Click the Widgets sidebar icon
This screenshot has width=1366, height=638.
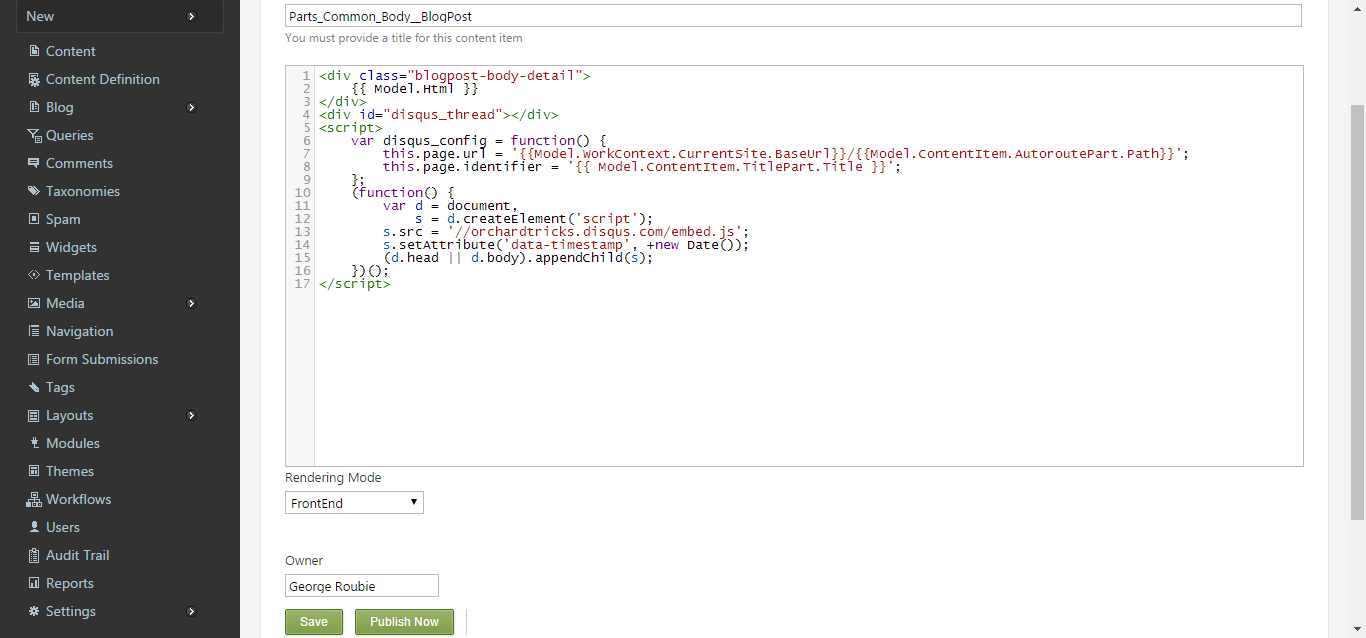(34, 247)
